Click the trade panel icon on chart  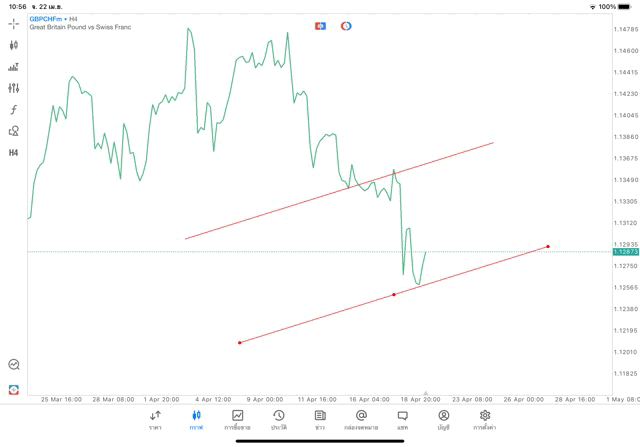coord(320,26)
